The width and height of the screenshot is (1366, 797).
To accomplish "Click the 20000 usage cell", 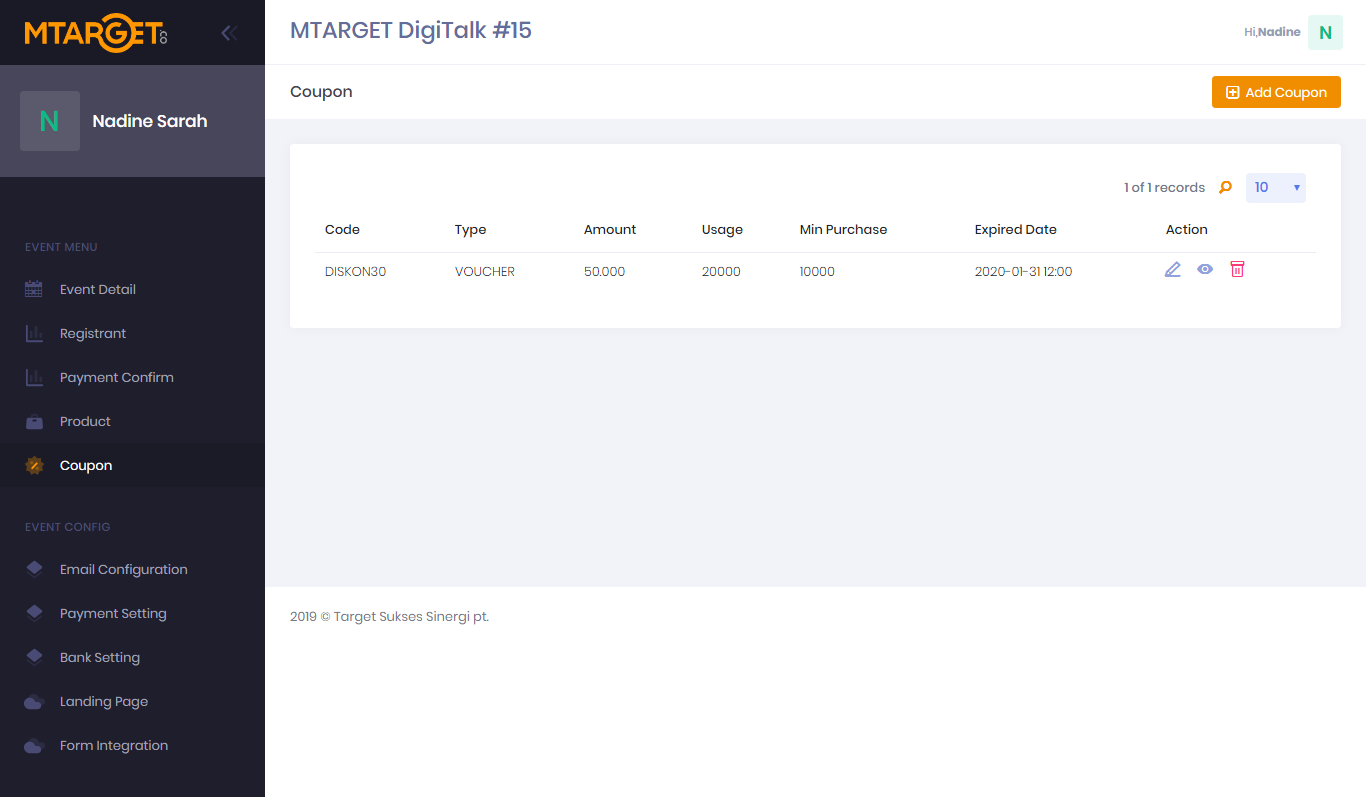I will (721, 271).
